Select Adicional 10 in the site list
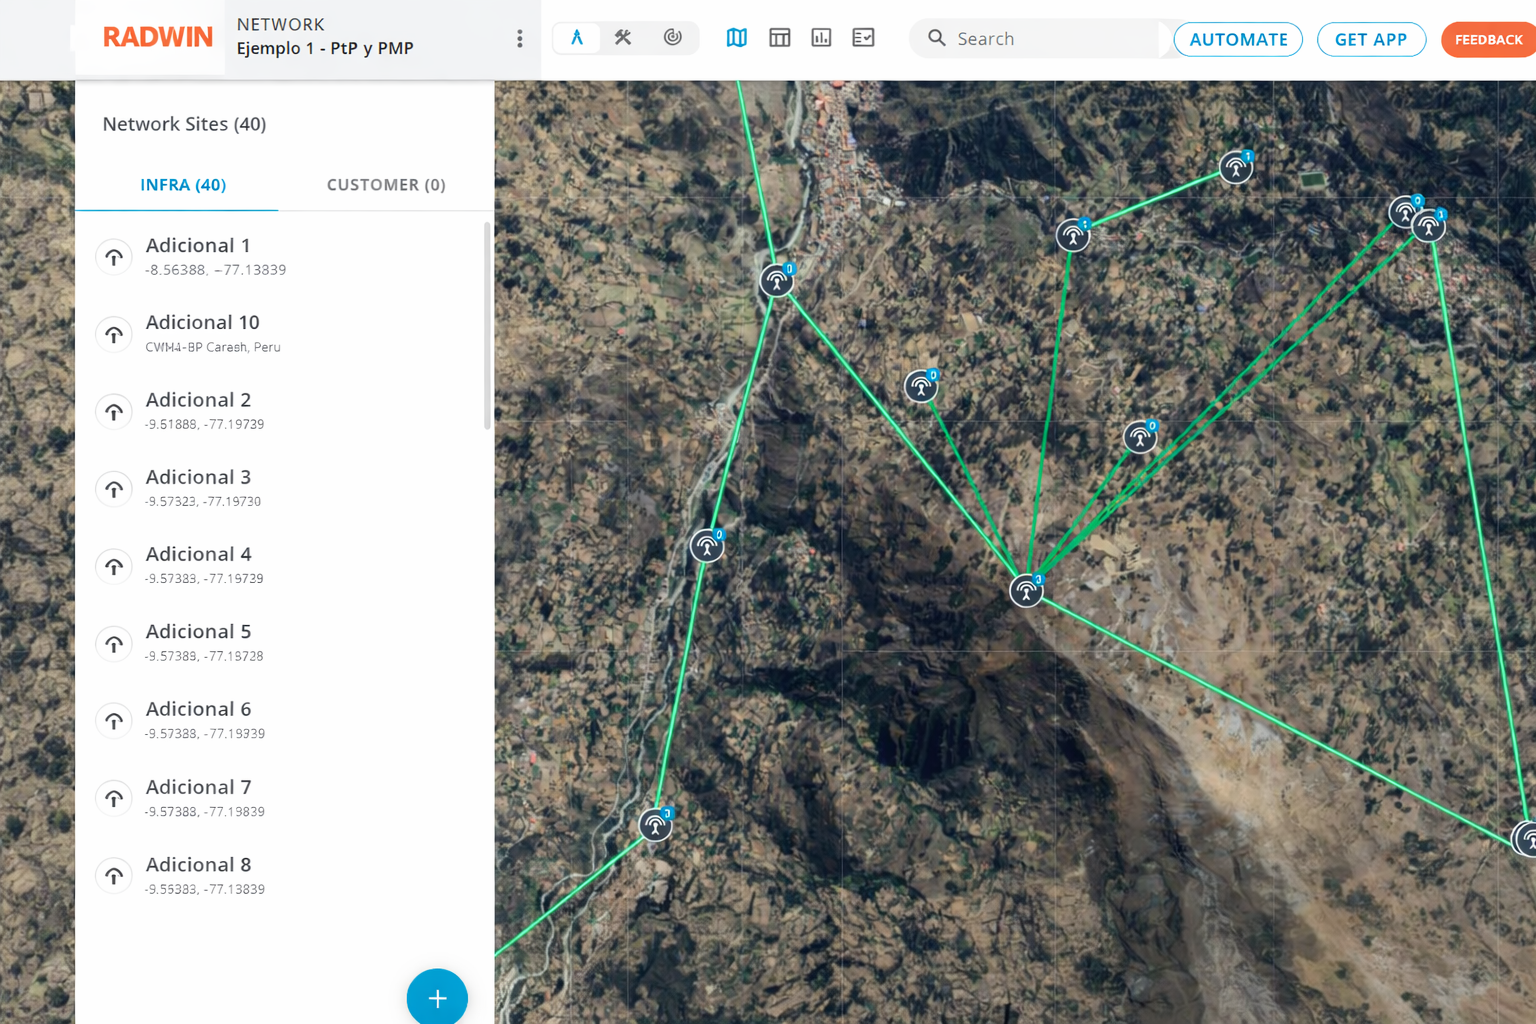Viewport: 1536px width, 1024px height. click(203, 333)
